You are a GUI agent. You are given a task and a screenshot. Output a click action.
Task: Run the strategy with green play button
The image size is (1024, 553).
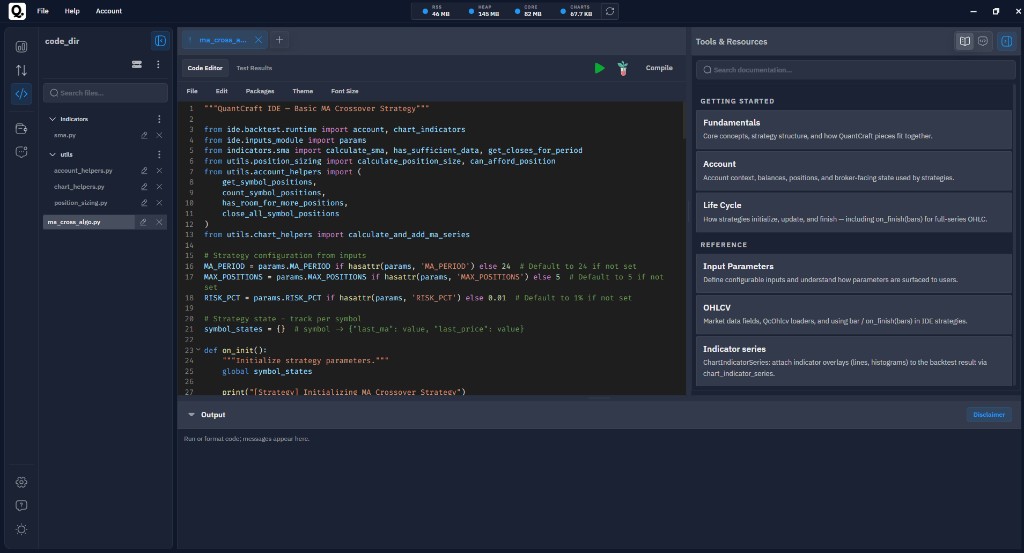coord(600,68)
